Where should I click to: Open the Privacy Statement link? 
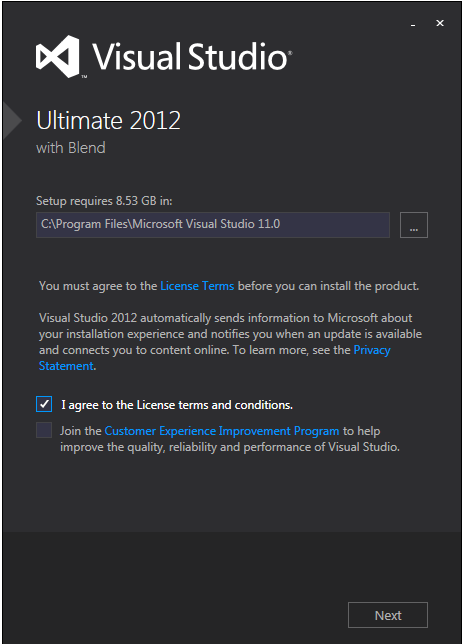tap(372, 350)
